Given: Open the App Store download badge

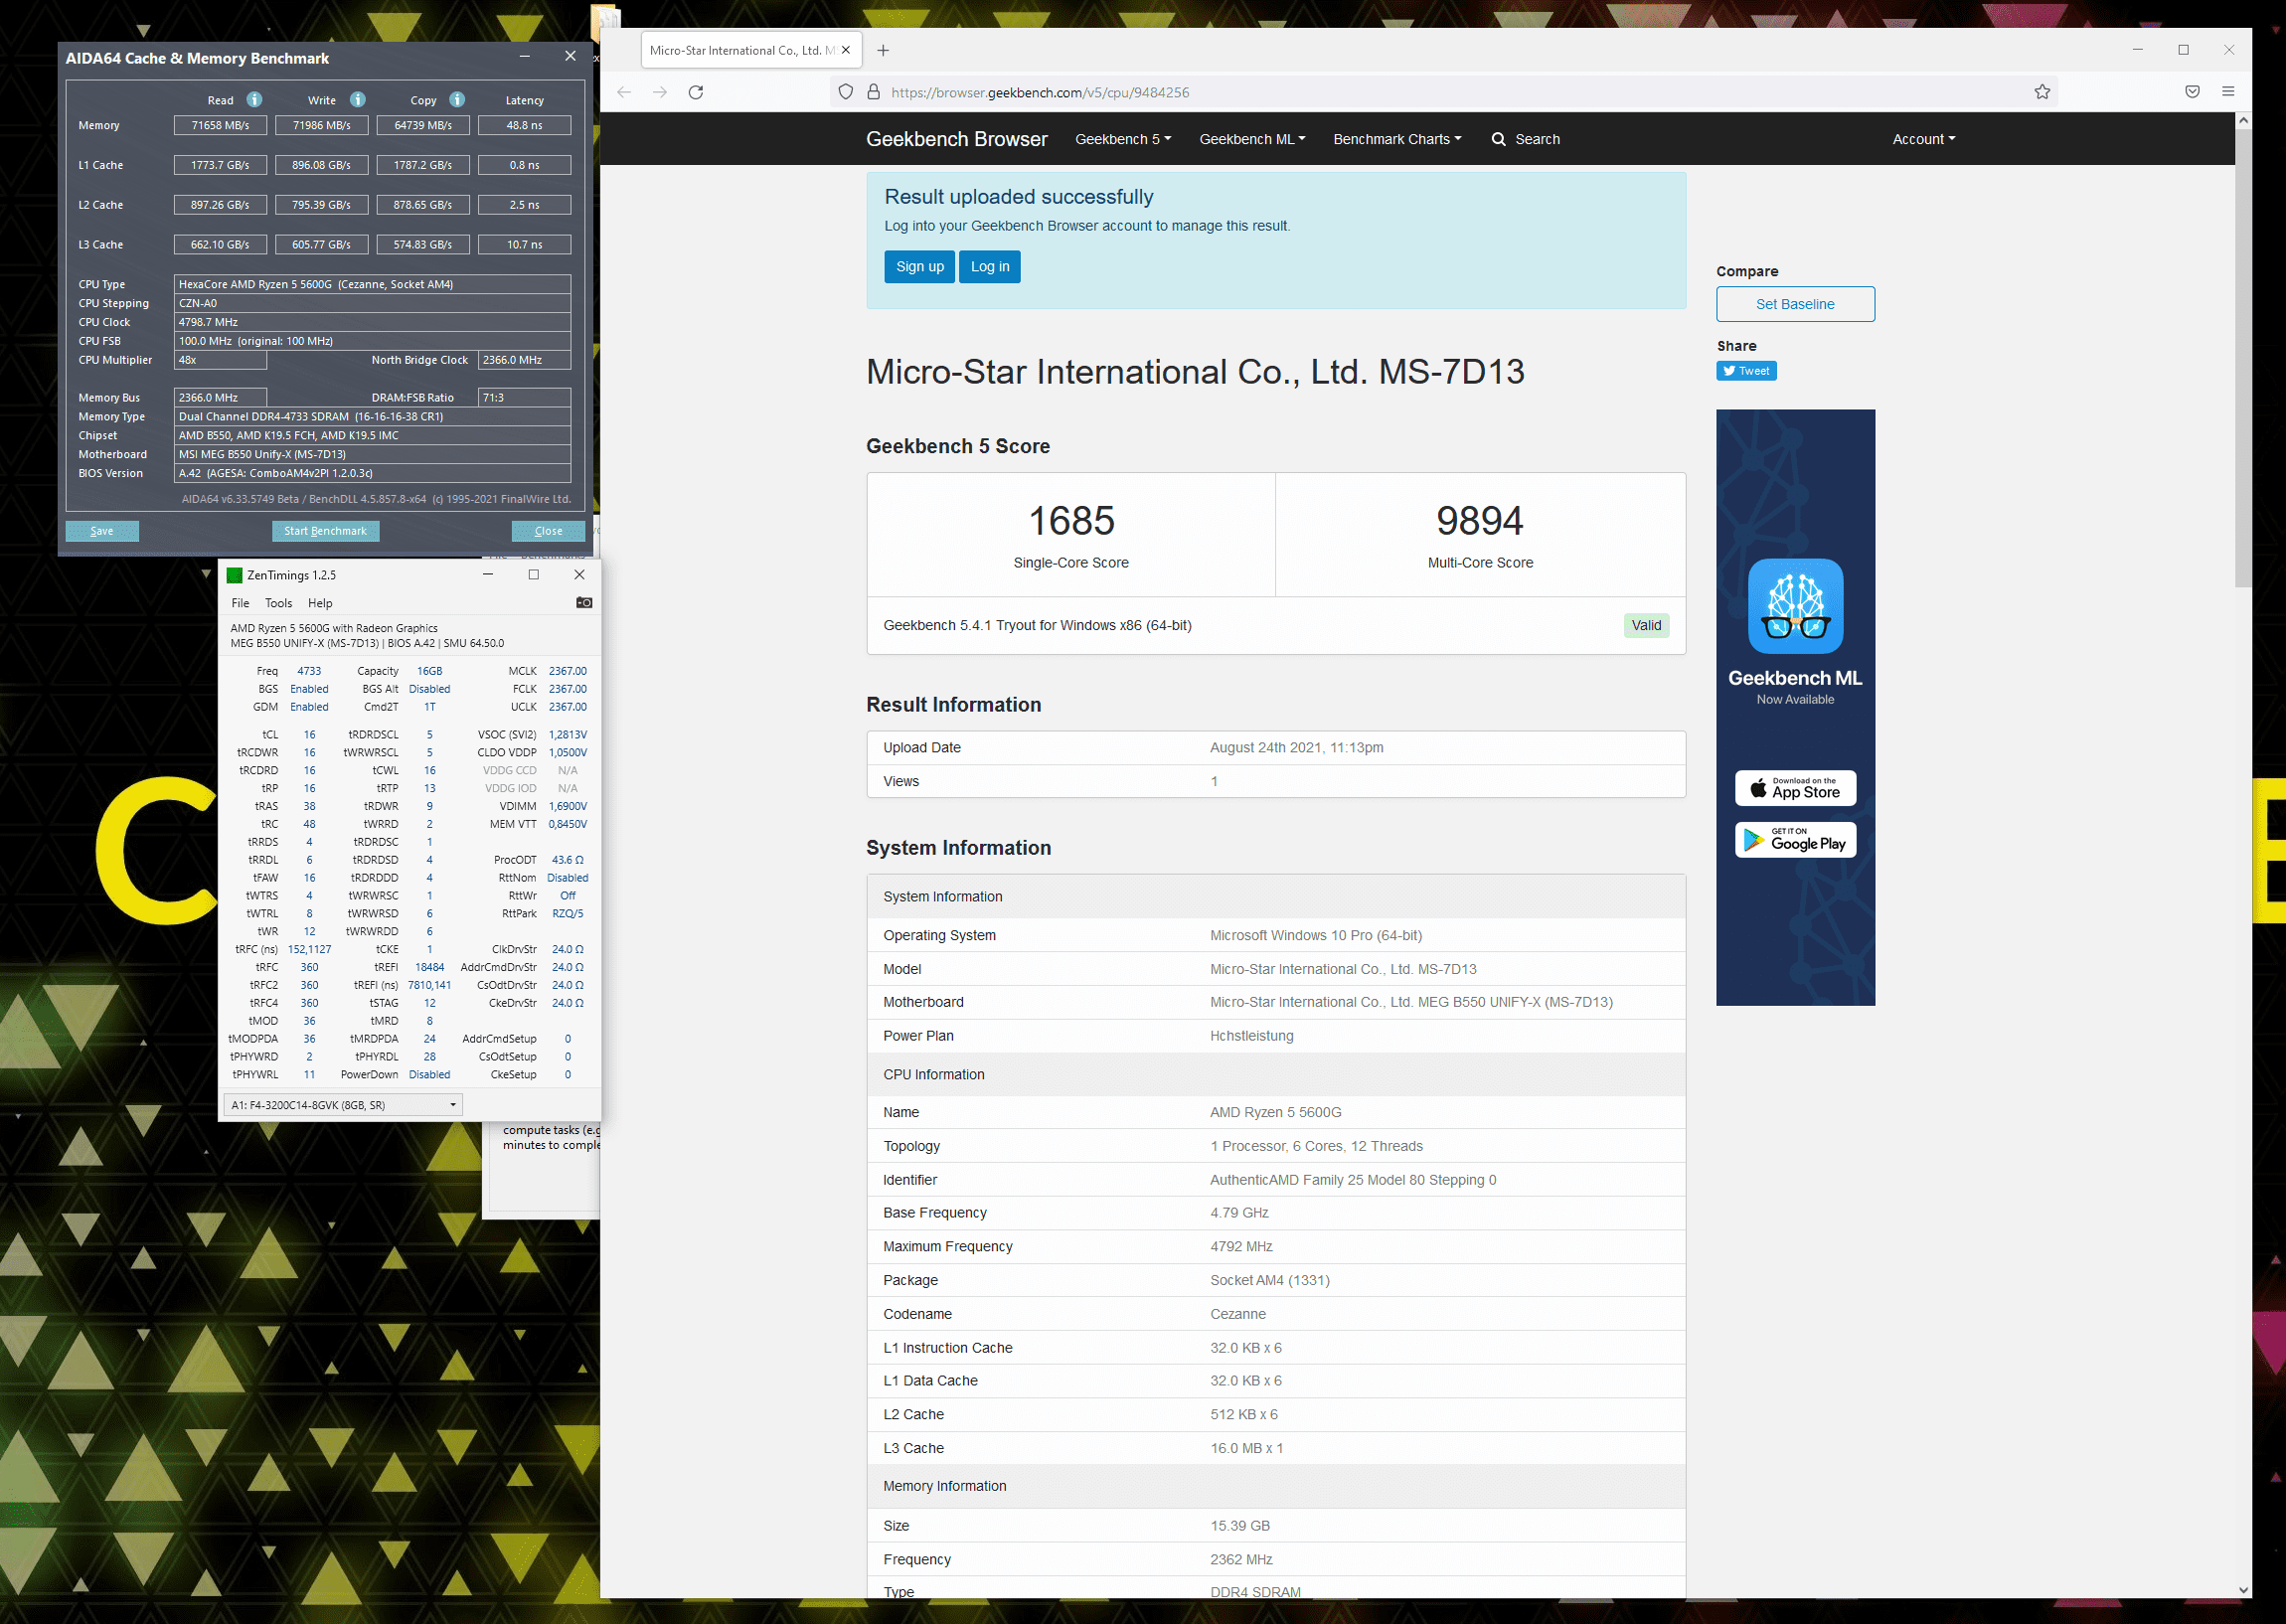Looking at the screenshot, I should 1795,788.
